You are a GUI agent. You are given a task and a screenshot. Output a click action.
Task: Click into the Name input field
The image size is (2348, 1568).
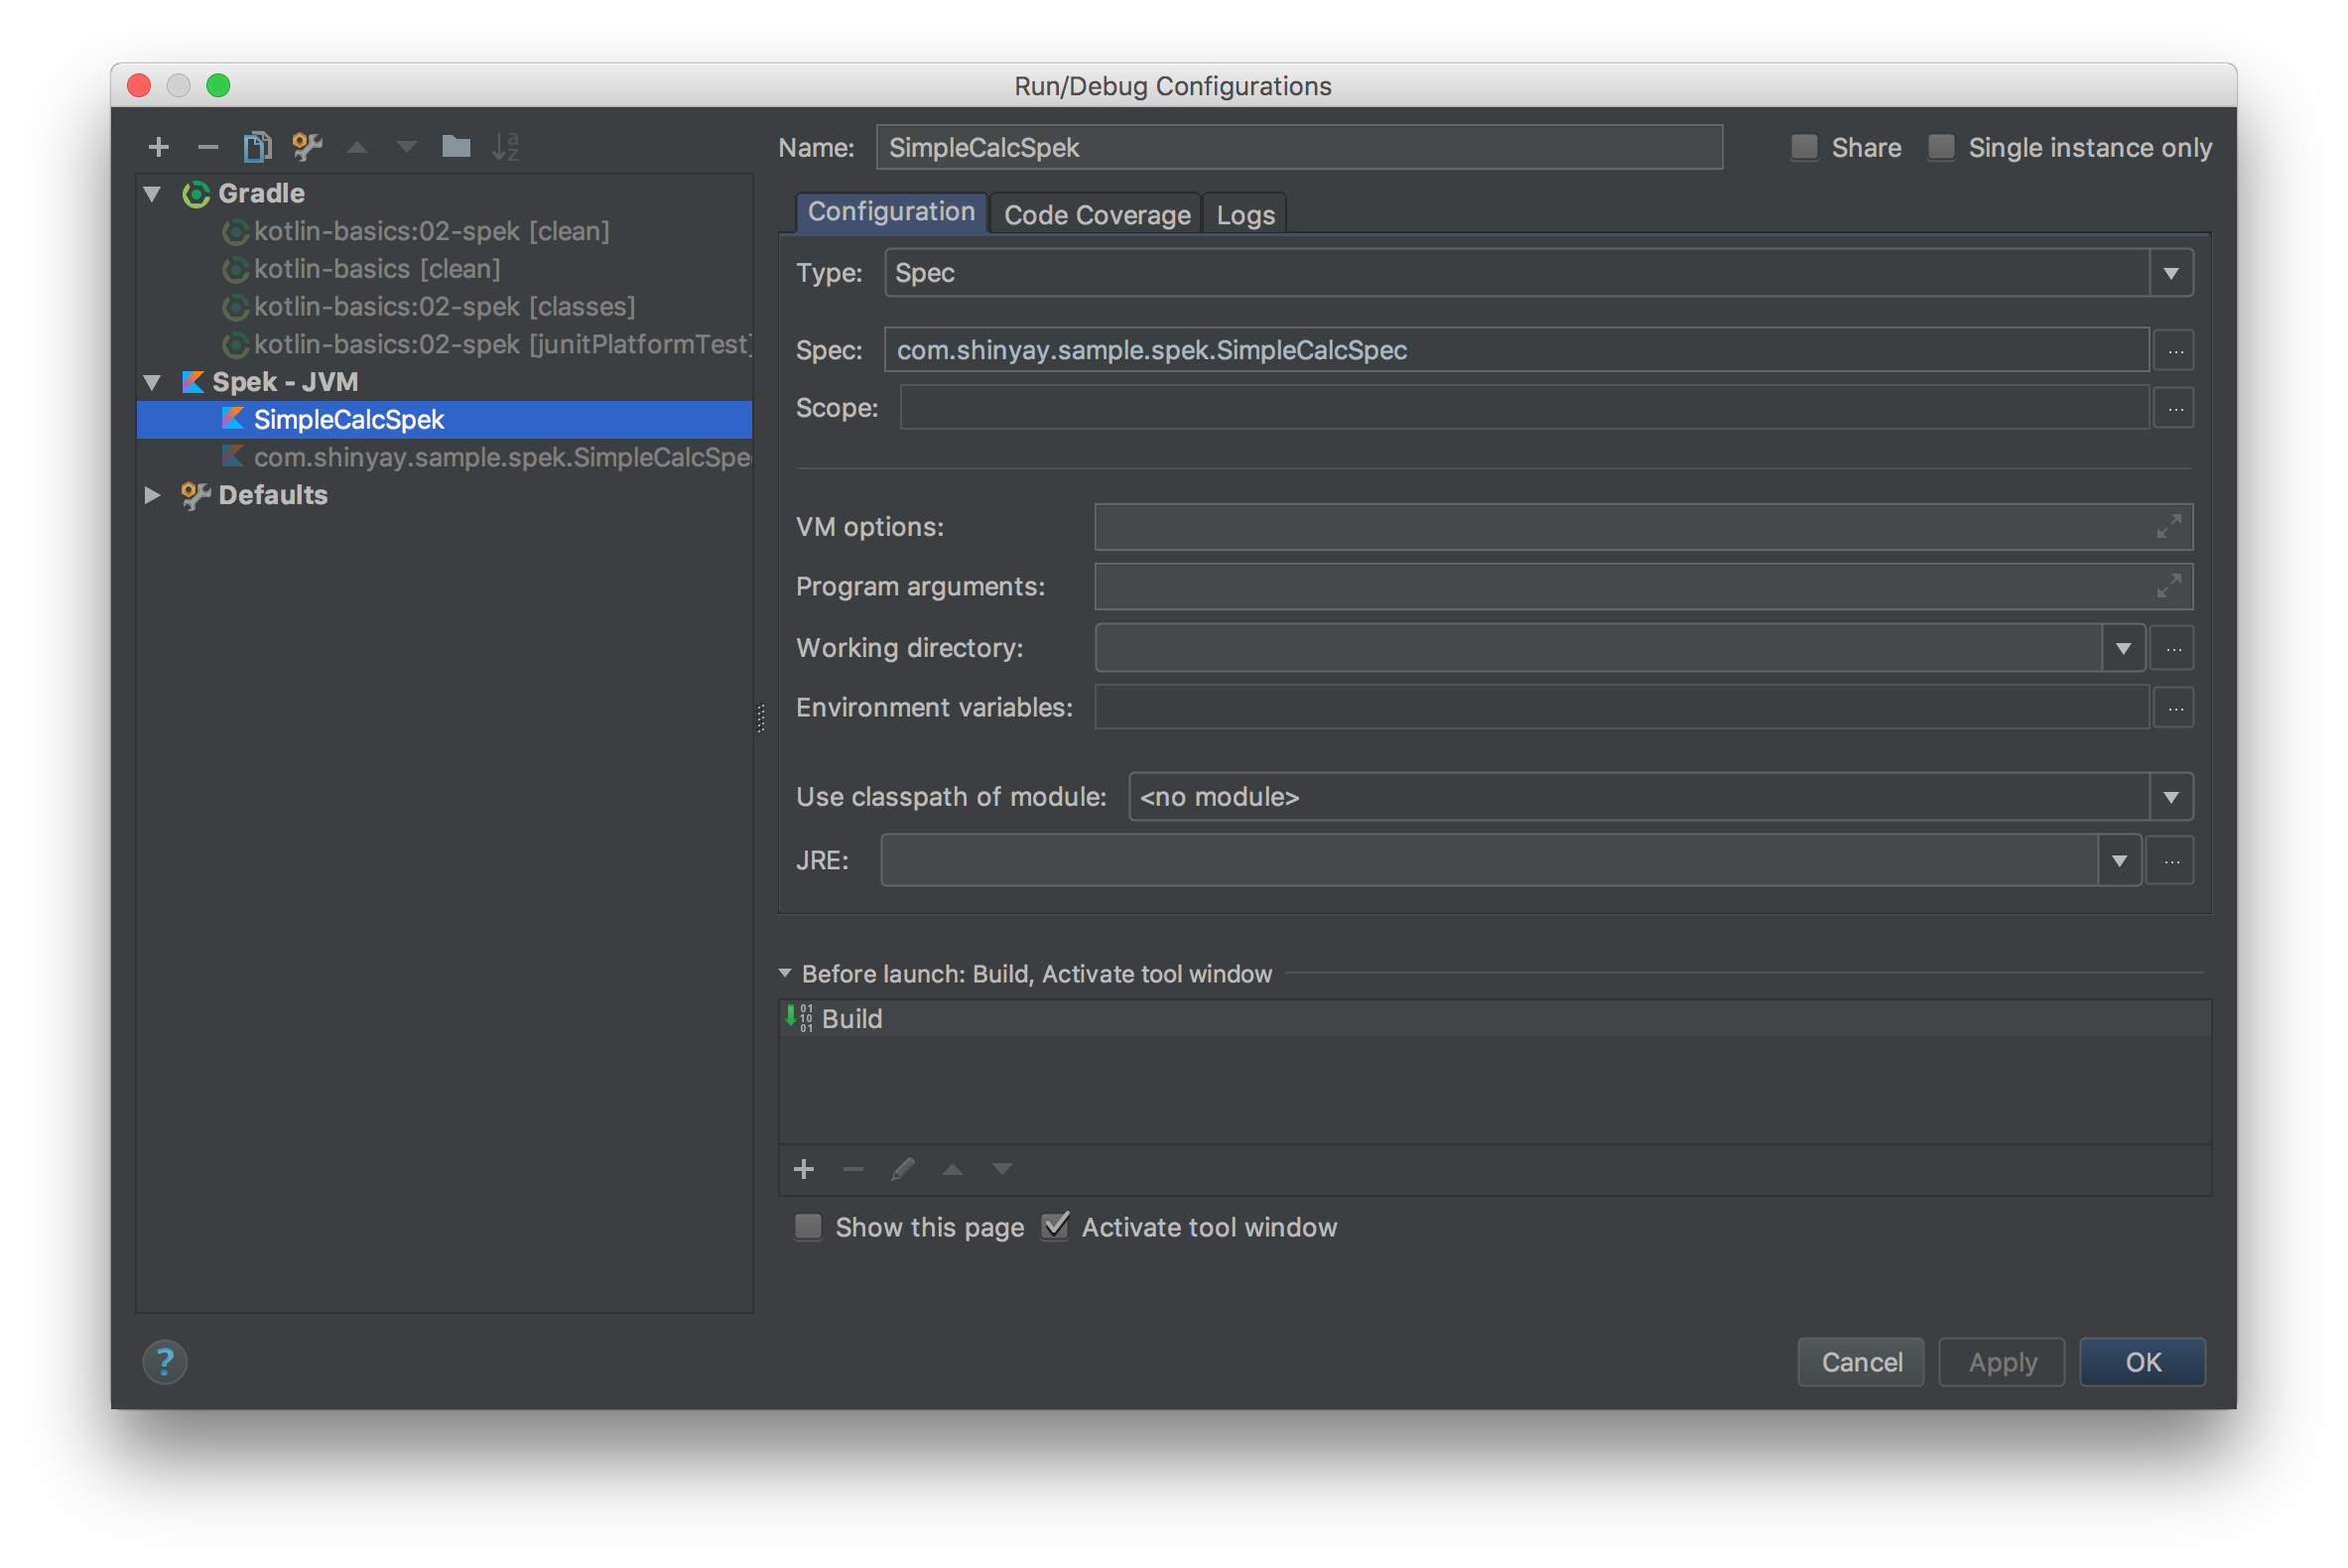pyautogui.click(x=1298, y=147)
